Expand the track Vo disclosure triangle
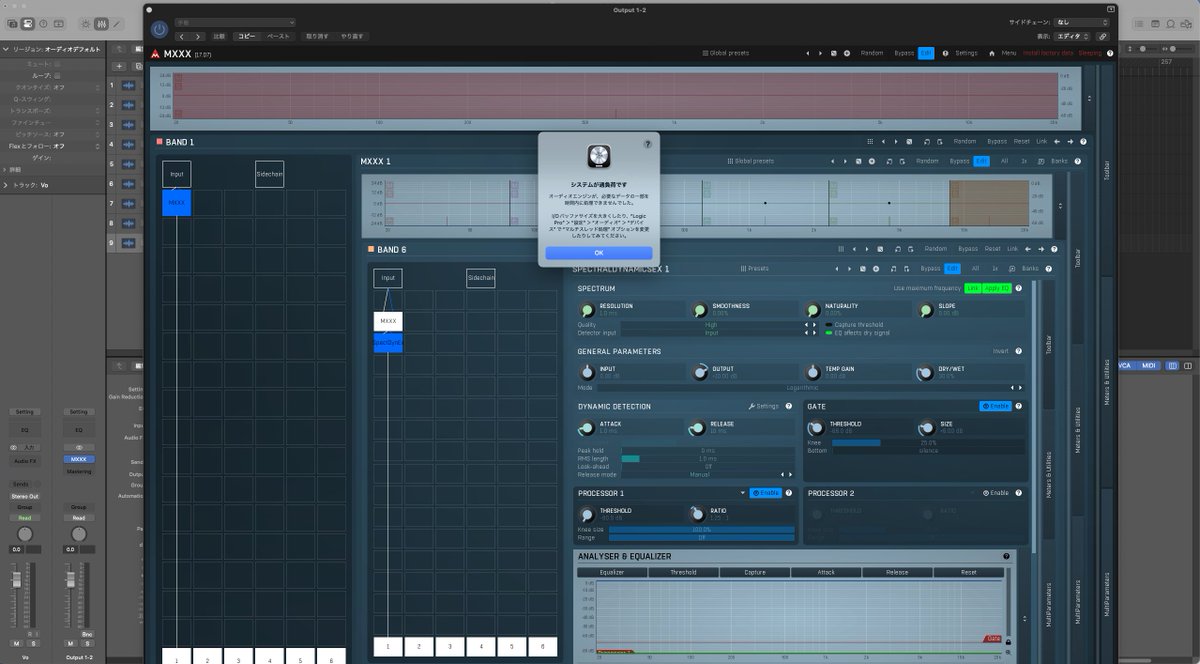 coord(6,185)
